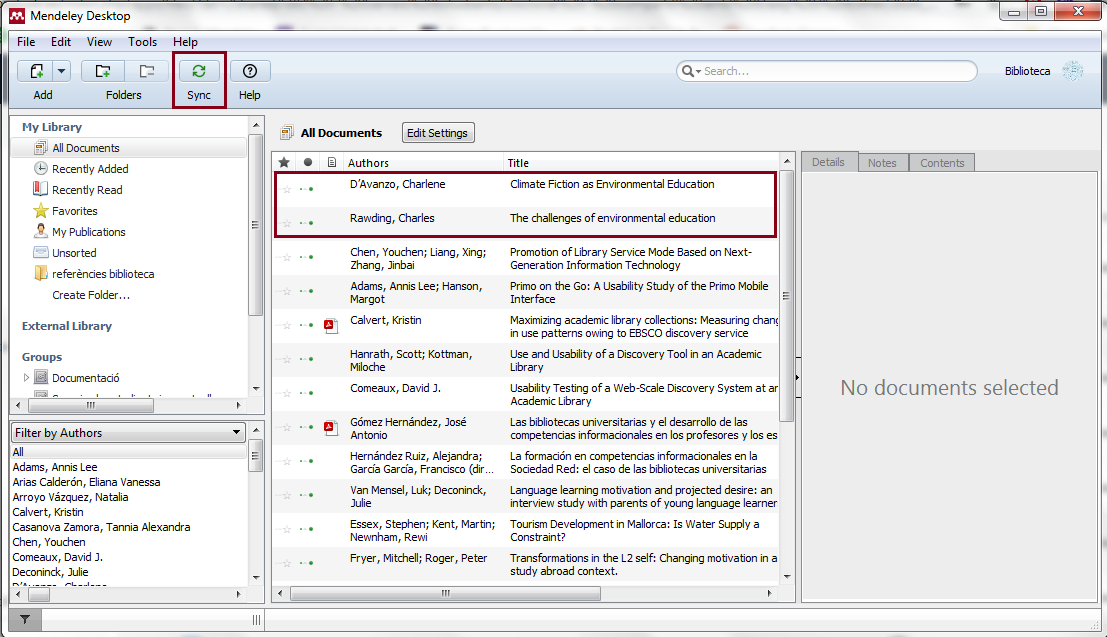Open the Filter by Authors dropdown
The height and width of the screenshot is (637, 1107).
128,432
